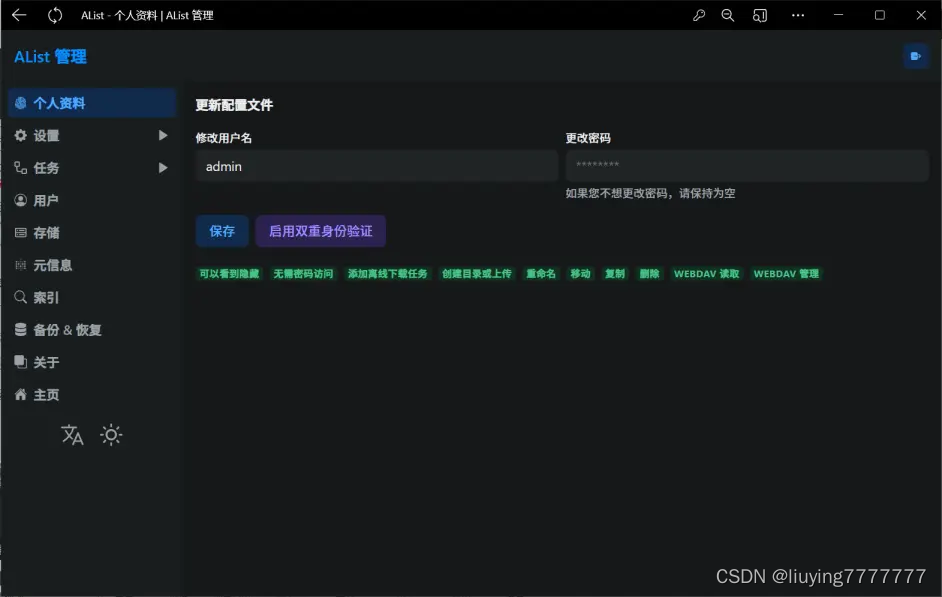Image resolution: width=942 pixels, height=597 pixels.
Task: Open the 存储 storage page
Action: pyautogui.click(x=92, y=232)
